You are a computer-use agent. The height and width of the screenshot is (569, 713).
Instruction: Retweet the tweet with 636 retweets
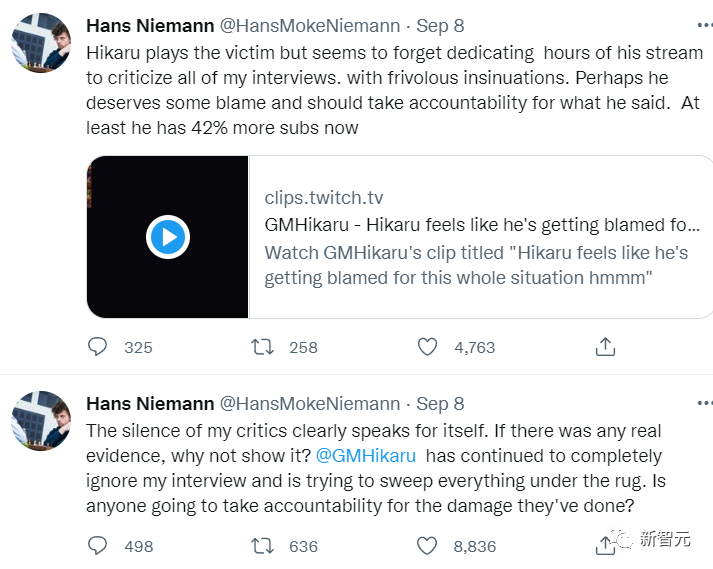262,546
